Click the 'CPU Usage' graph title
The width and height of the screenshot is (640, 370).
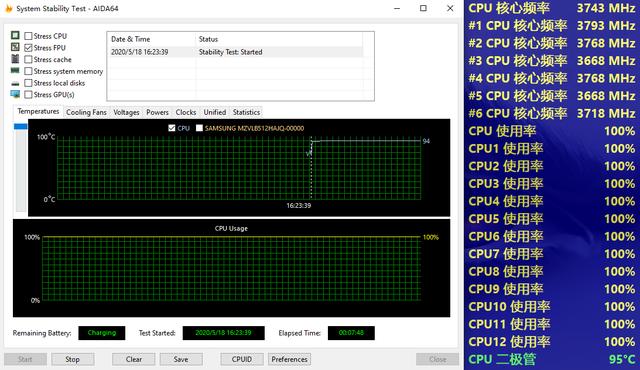tap(231, 228)
